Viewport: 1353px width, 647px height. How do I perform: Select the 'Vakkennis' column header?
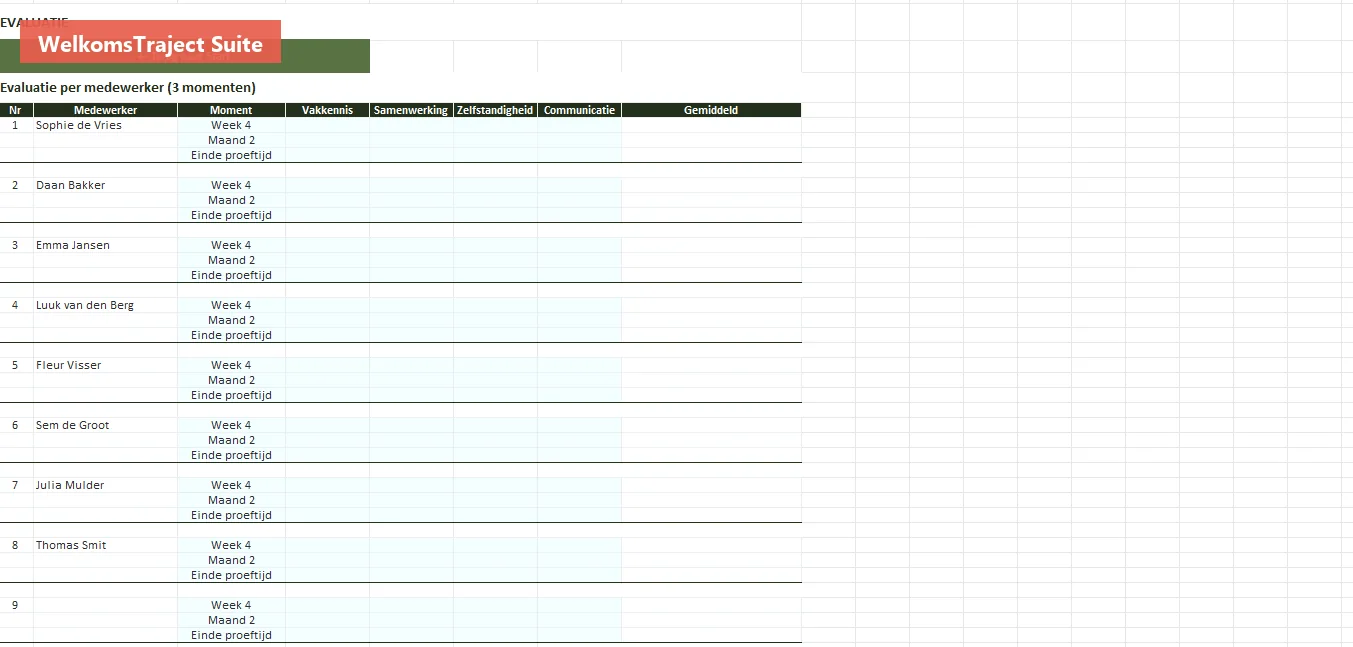(x=327, y=110)
